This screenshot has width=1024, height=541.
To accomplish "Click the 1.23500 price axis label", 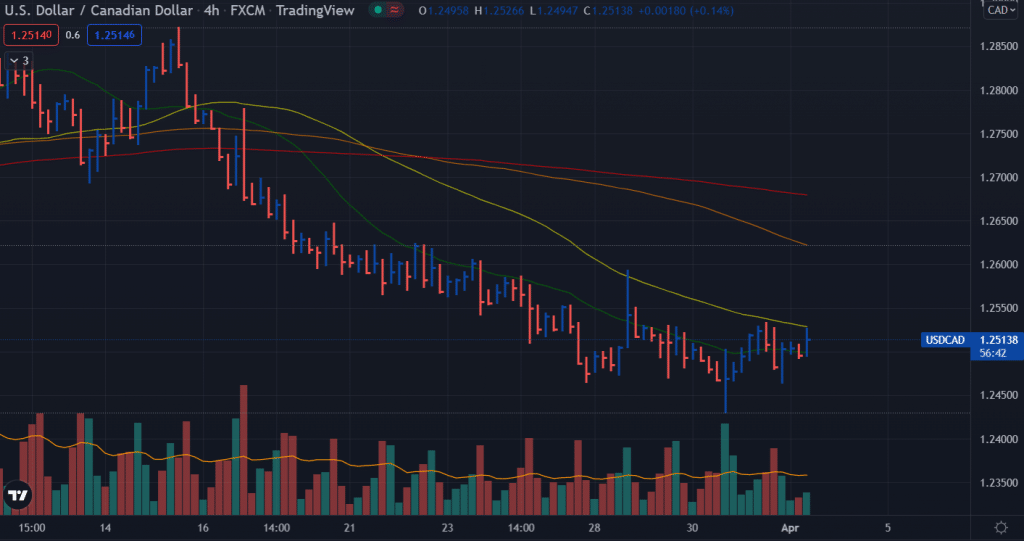I will 999,483.
